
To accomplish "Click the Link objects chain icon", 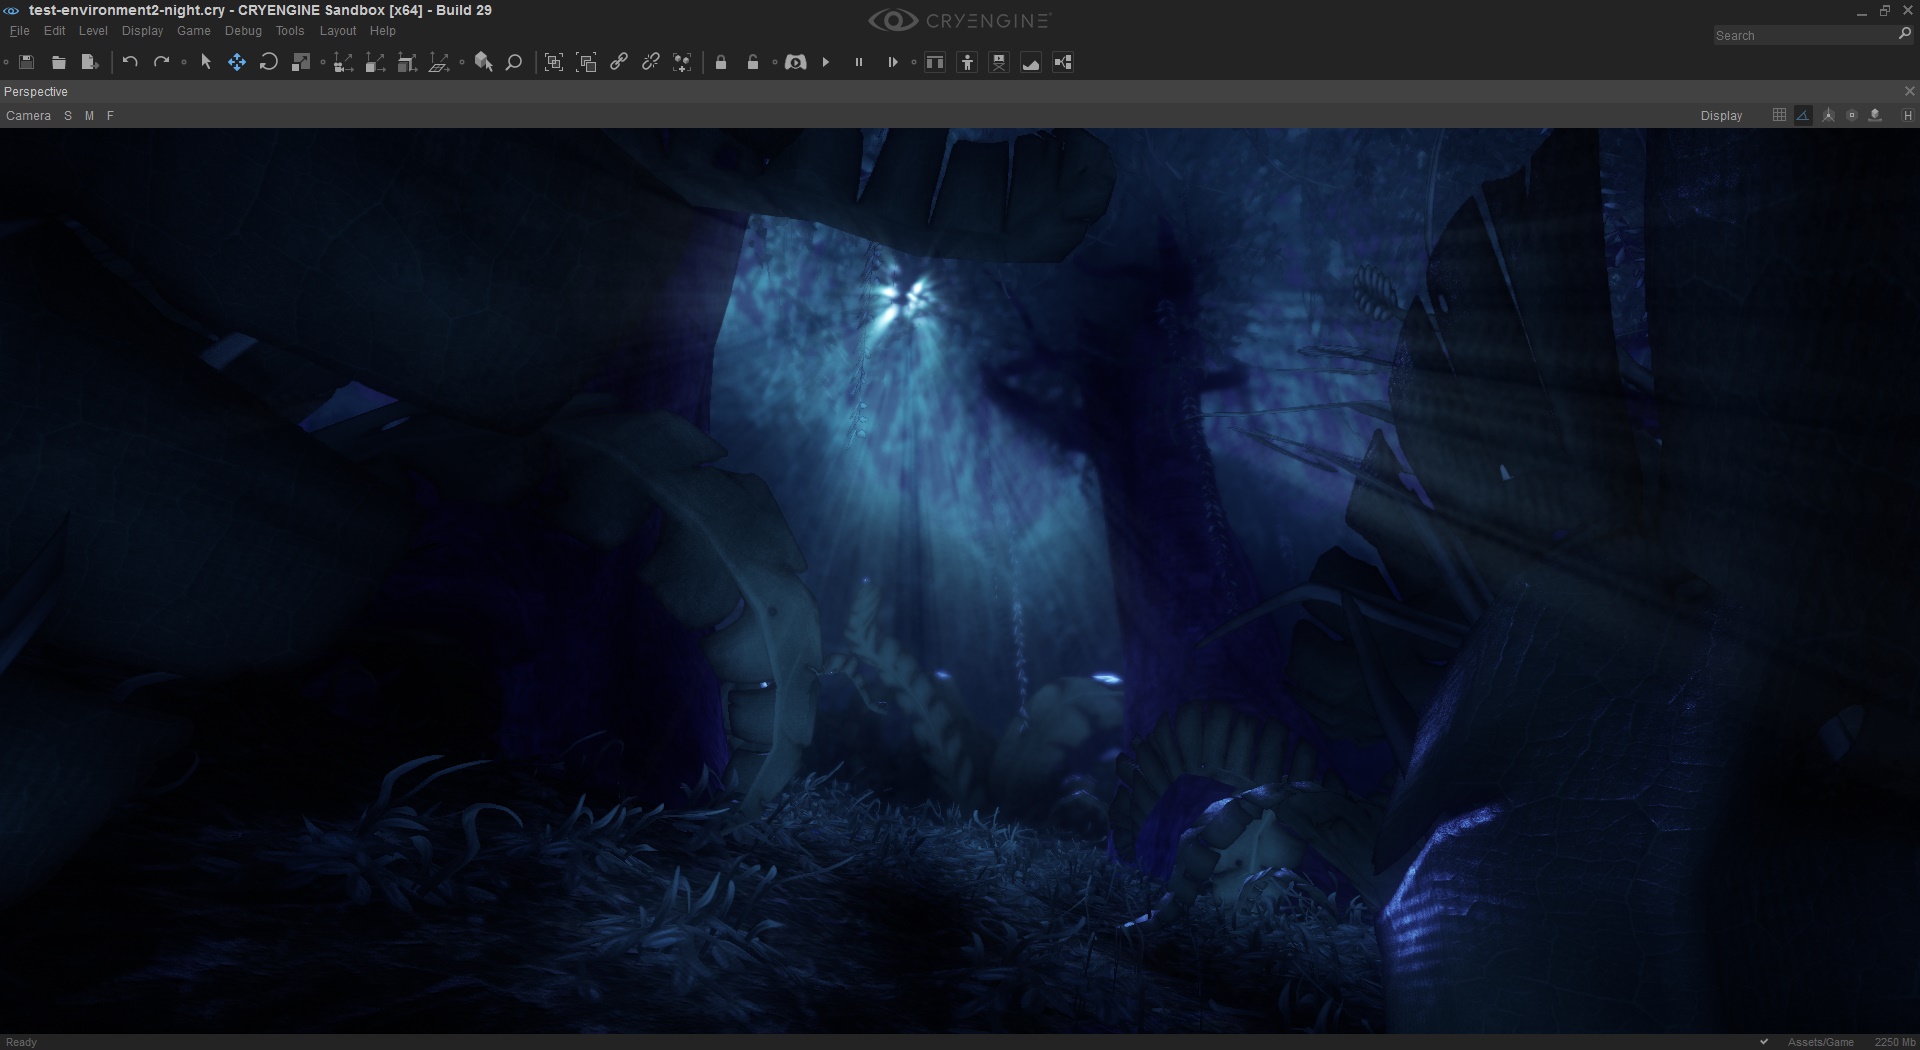I will point(619,62).
